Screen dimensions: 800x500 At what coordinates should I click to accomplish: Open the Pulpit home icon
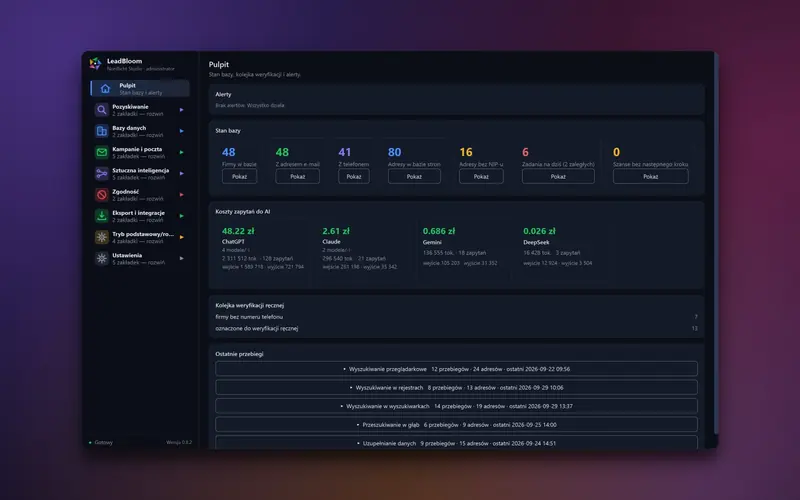point(105,89)
